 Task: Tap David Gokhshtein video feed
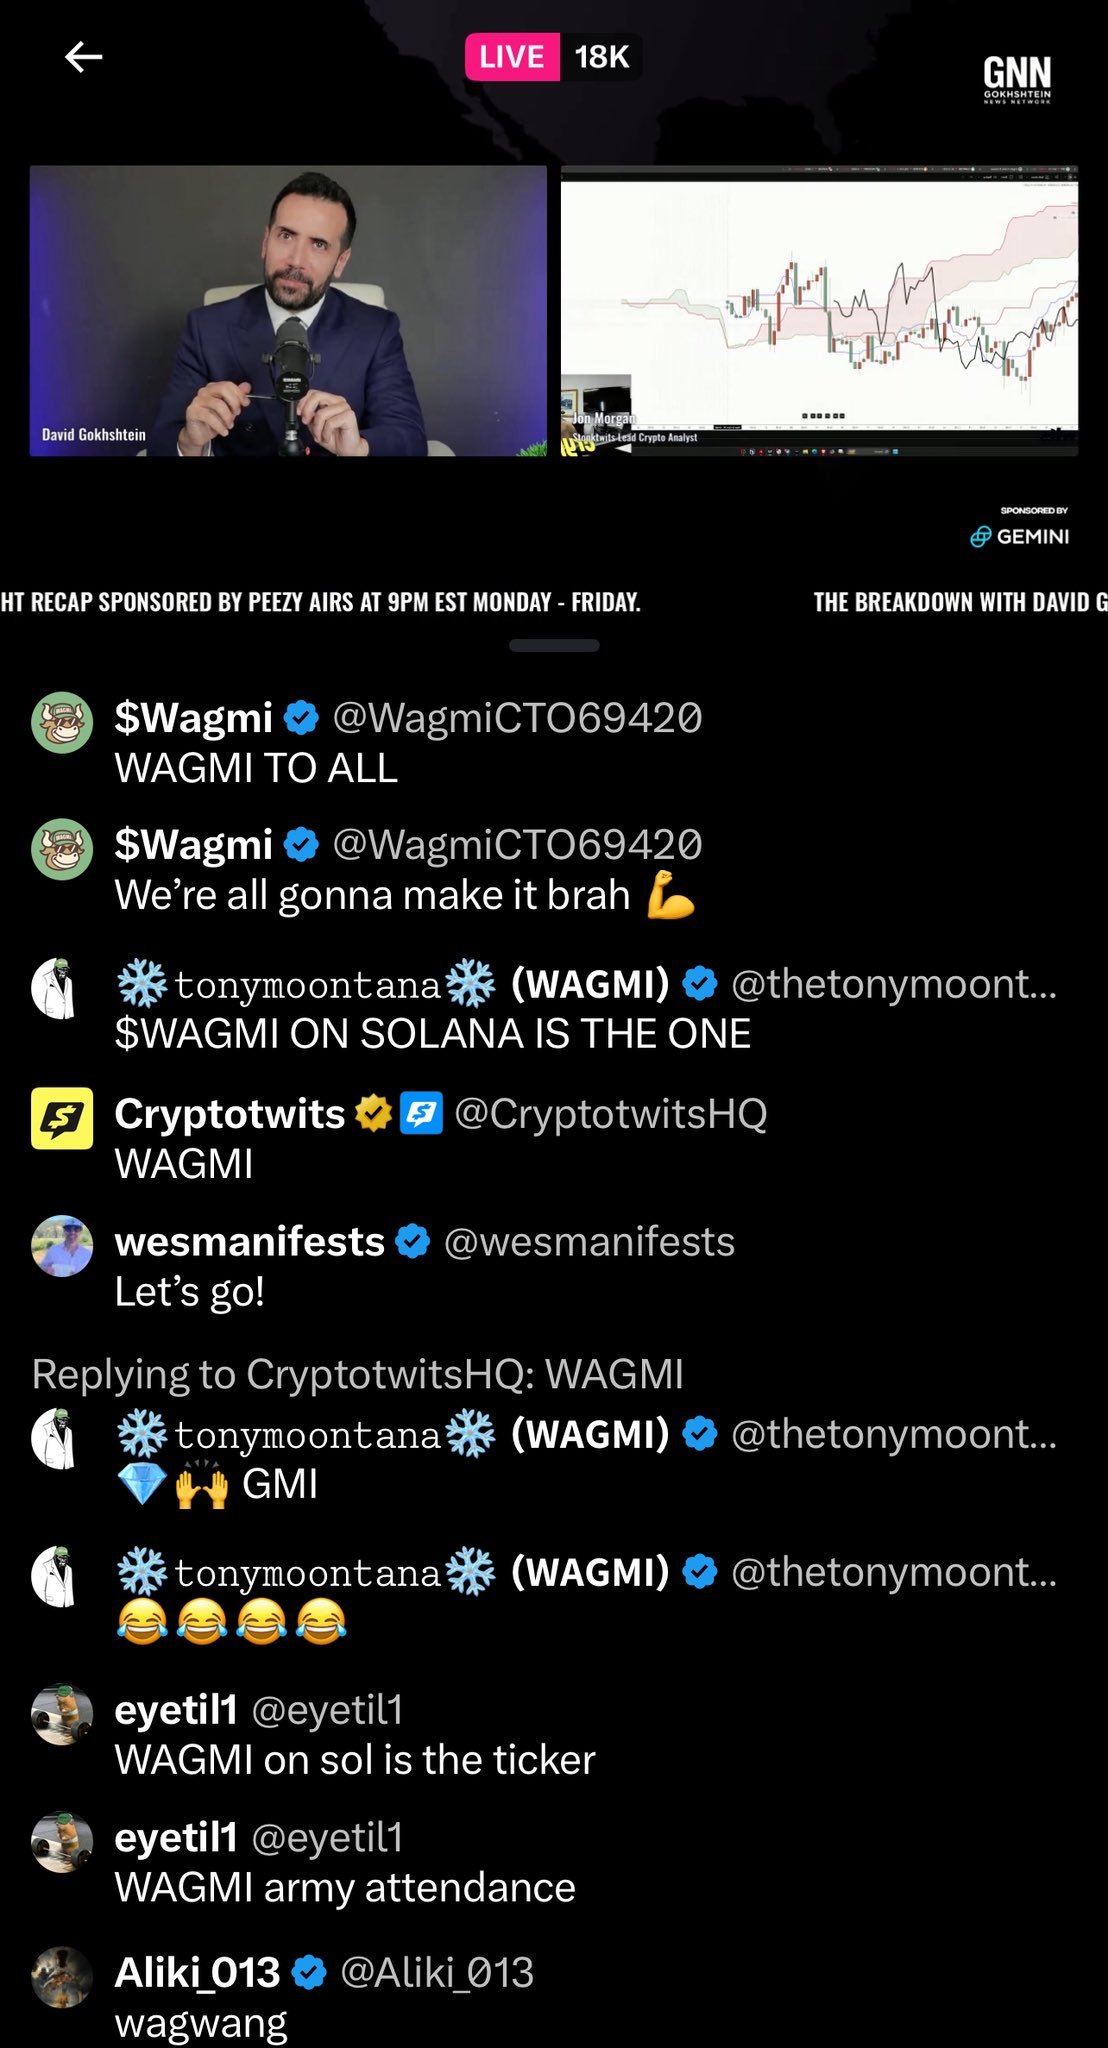pos(288,311)
